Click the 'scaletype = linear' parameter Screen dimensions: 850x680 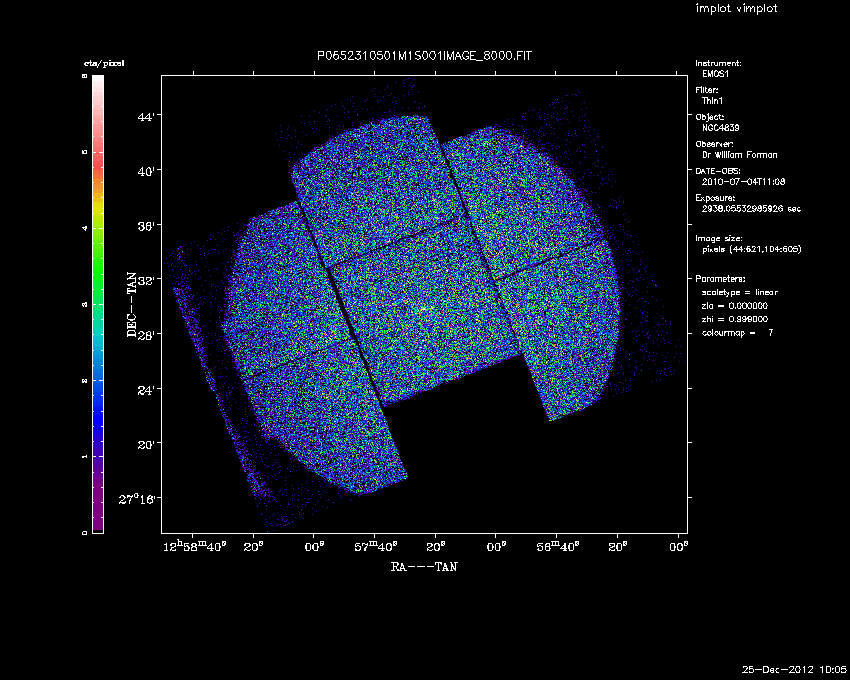click(739, 292)
